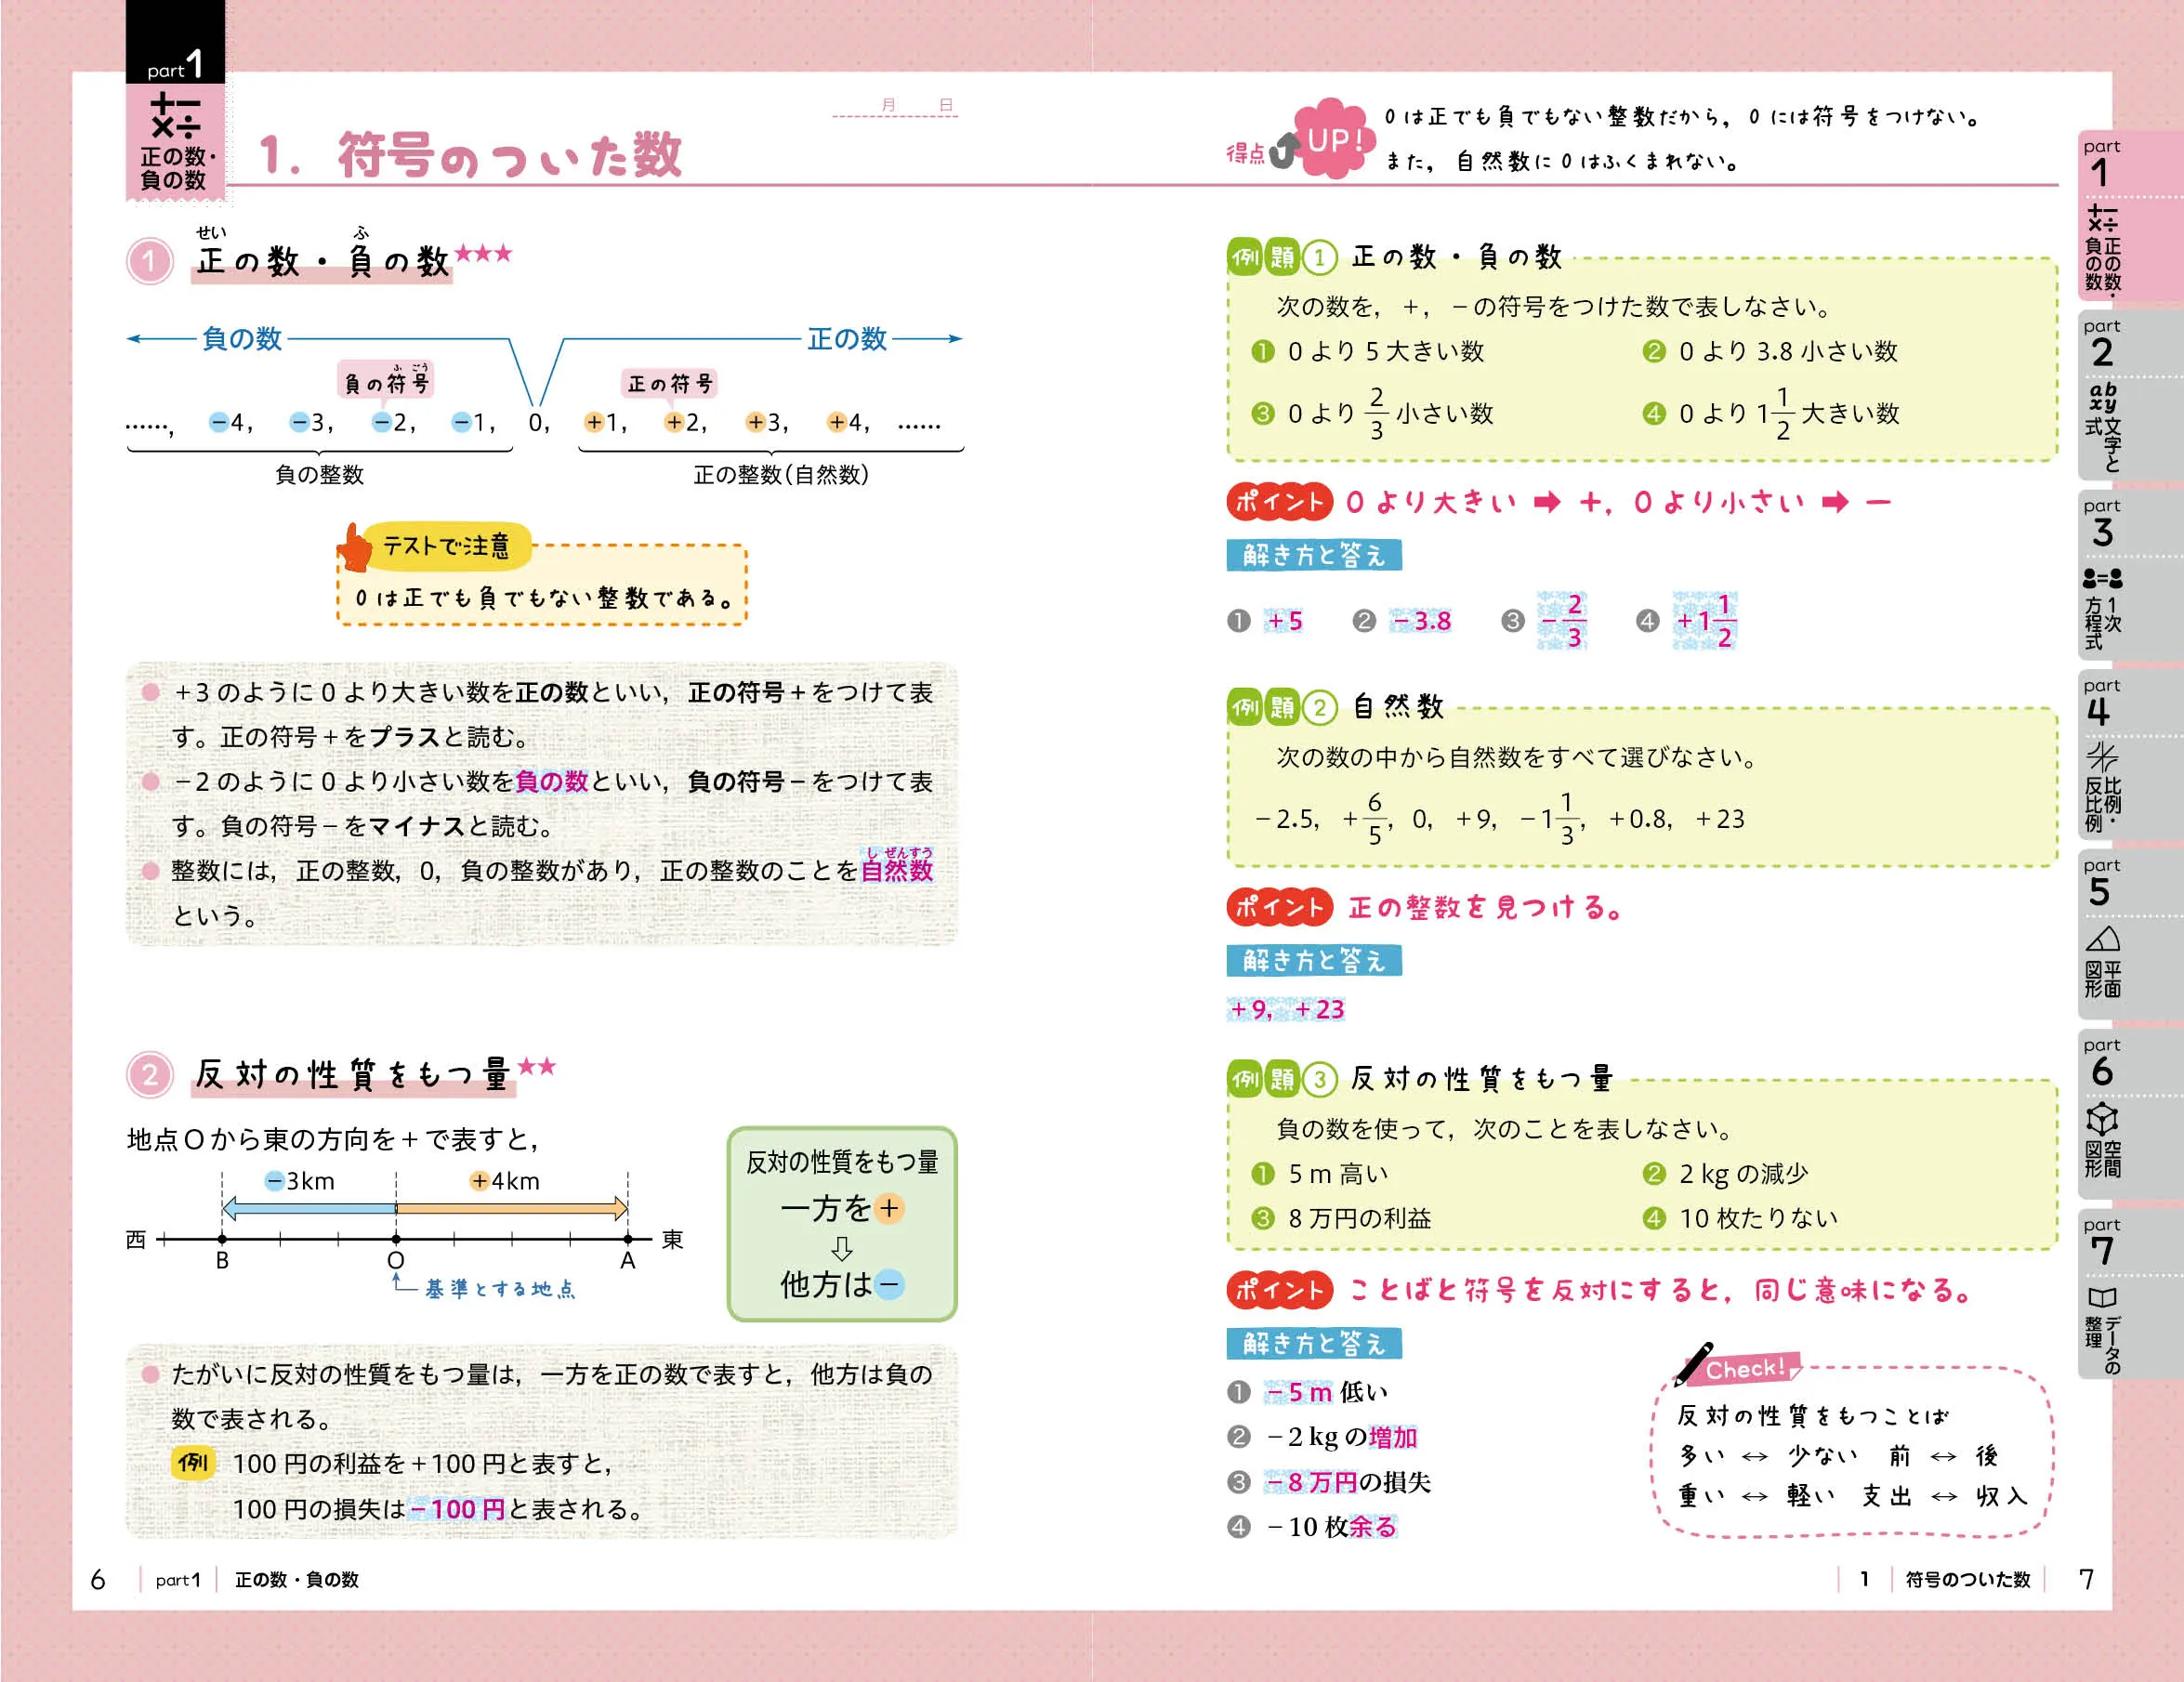Click −4 on the number line
The image size is (2184, 1682).
point(230,423)
